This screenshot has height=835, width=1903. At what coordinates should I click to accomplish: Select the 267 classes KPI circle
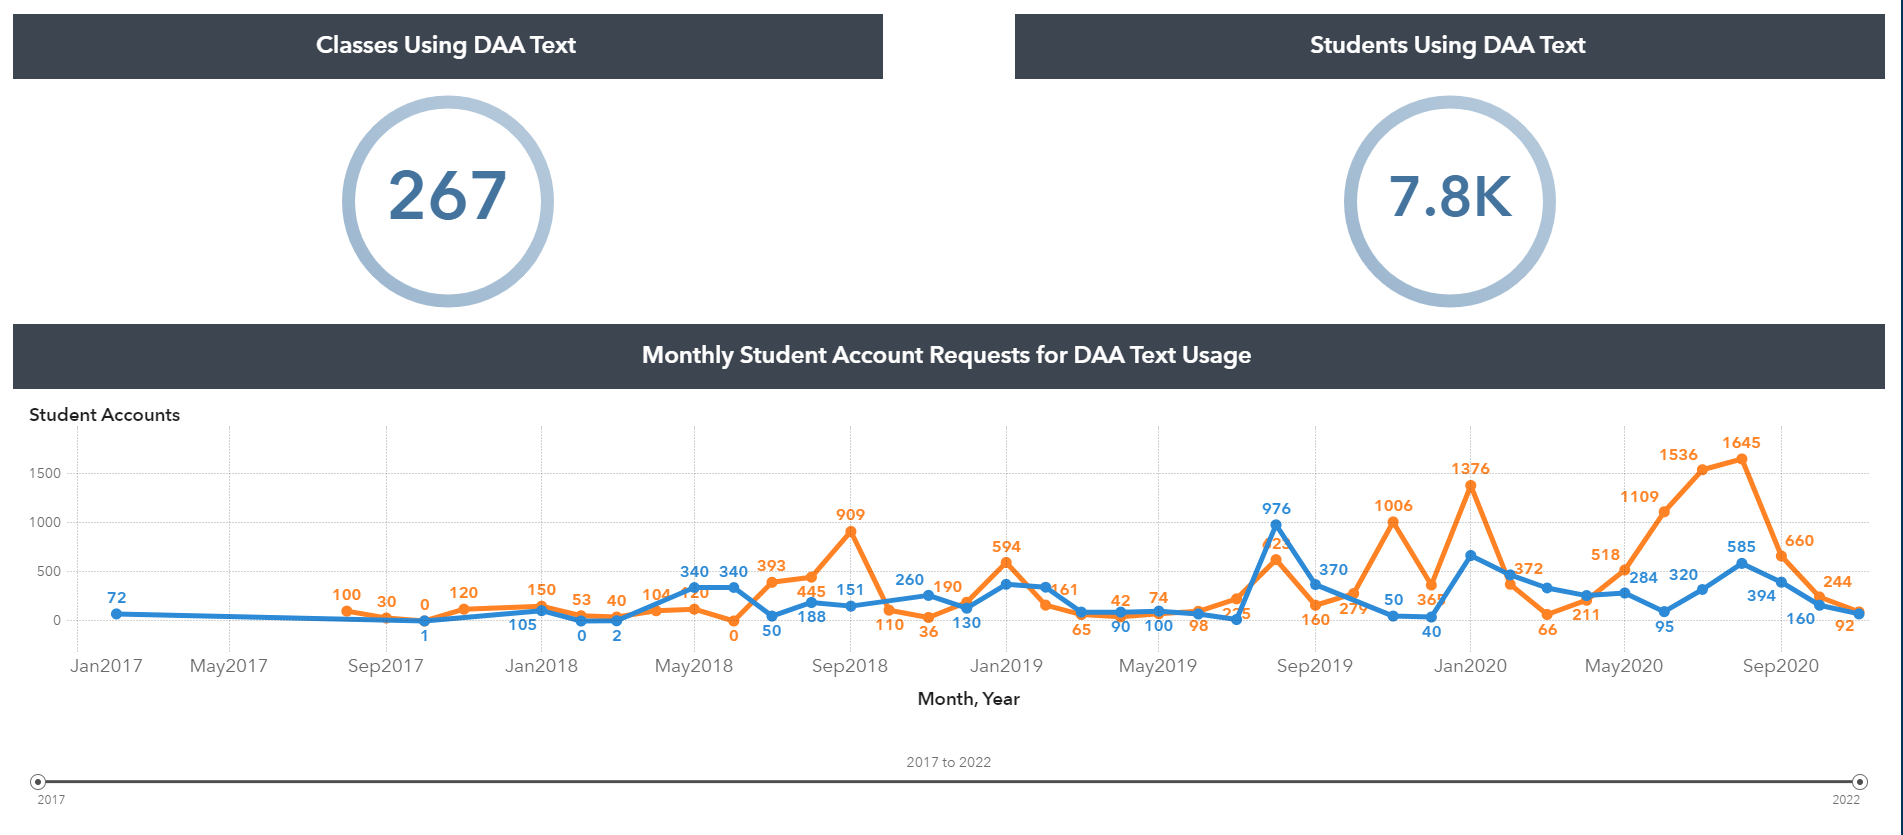click(448, 201)
